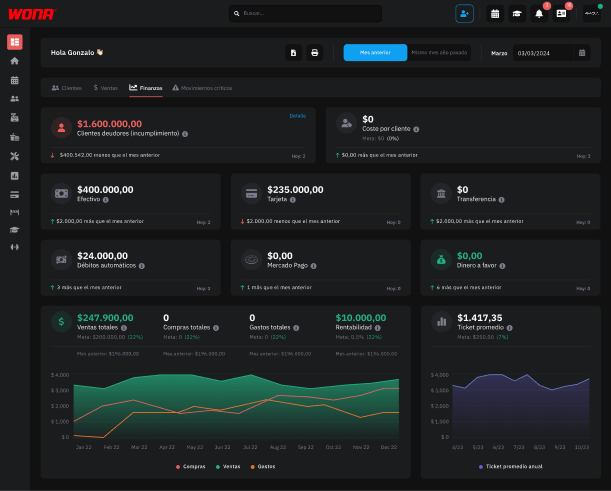Toggle the Gastos legend series
The width and height of the screenshot is (611, 491).
pyautogui.click(x=263, y=466)
